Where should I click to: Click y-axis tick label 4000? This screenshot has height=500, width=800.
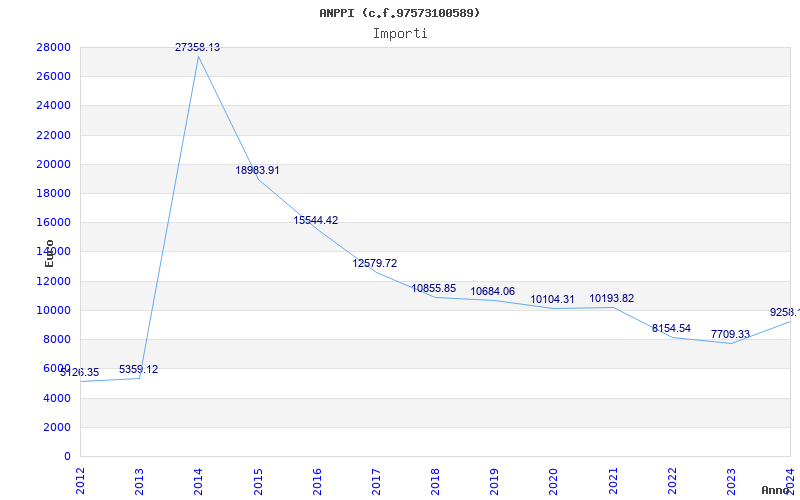coord(57,398)
